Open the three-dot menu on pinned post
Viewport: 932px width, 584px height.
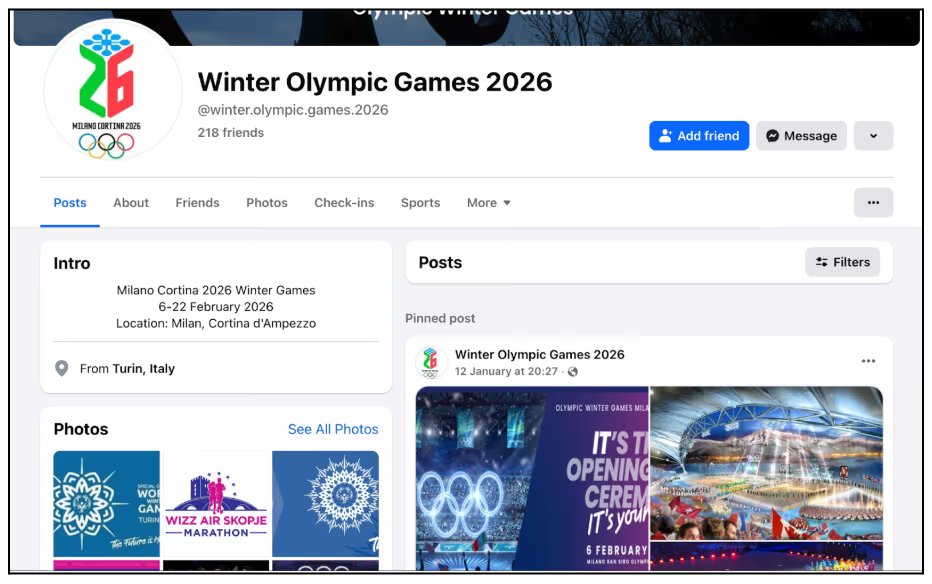[x=868, y=362]
